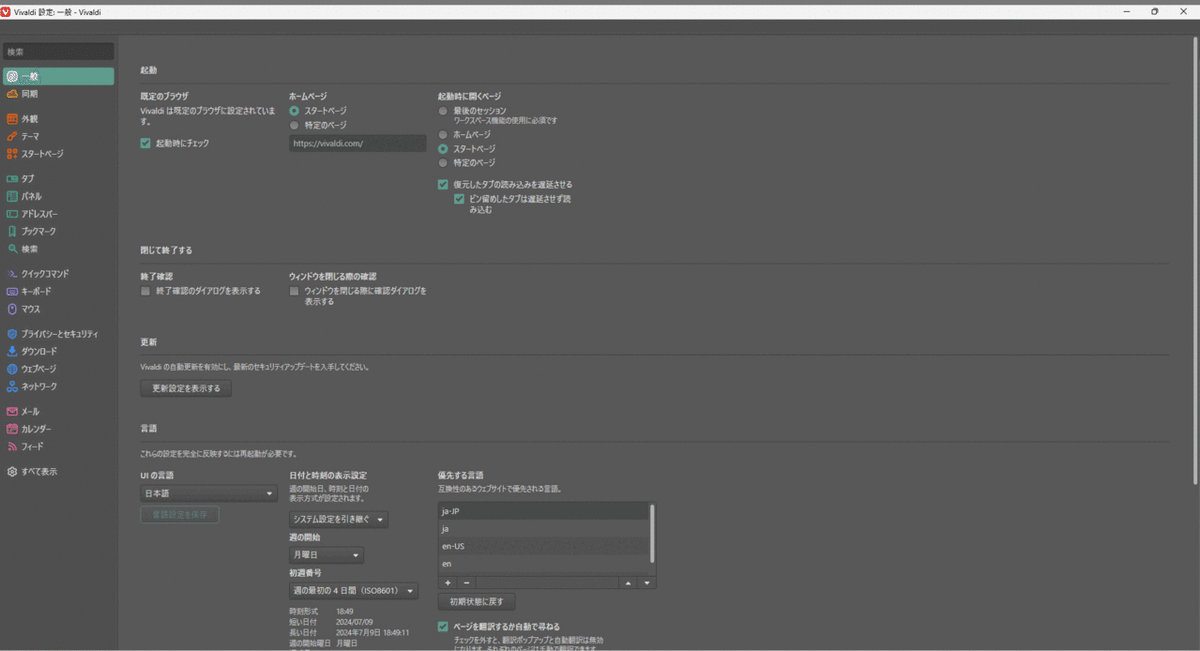The width and height of the screenshot is (1200, 651).
Task: Click 言語設定を保存 button
Action: [x=180, y=514]
